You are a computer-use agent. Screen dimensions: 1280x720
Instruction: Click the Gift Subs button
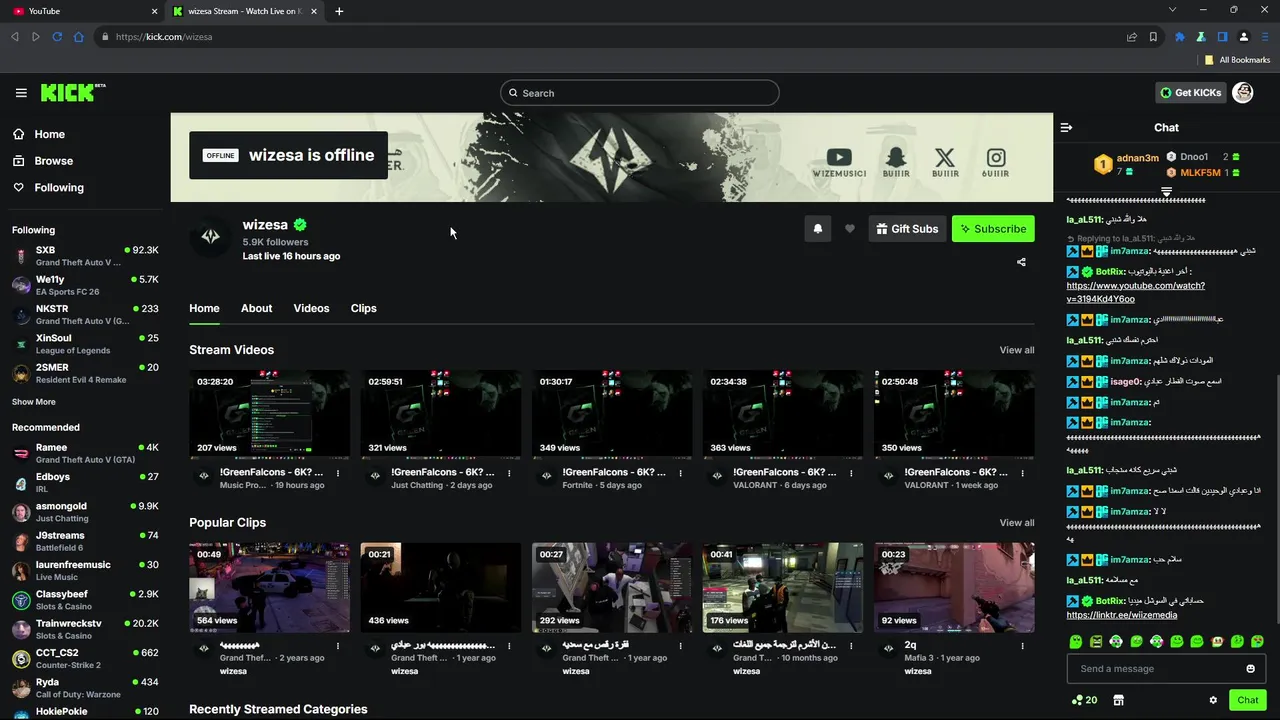[907, 229]
